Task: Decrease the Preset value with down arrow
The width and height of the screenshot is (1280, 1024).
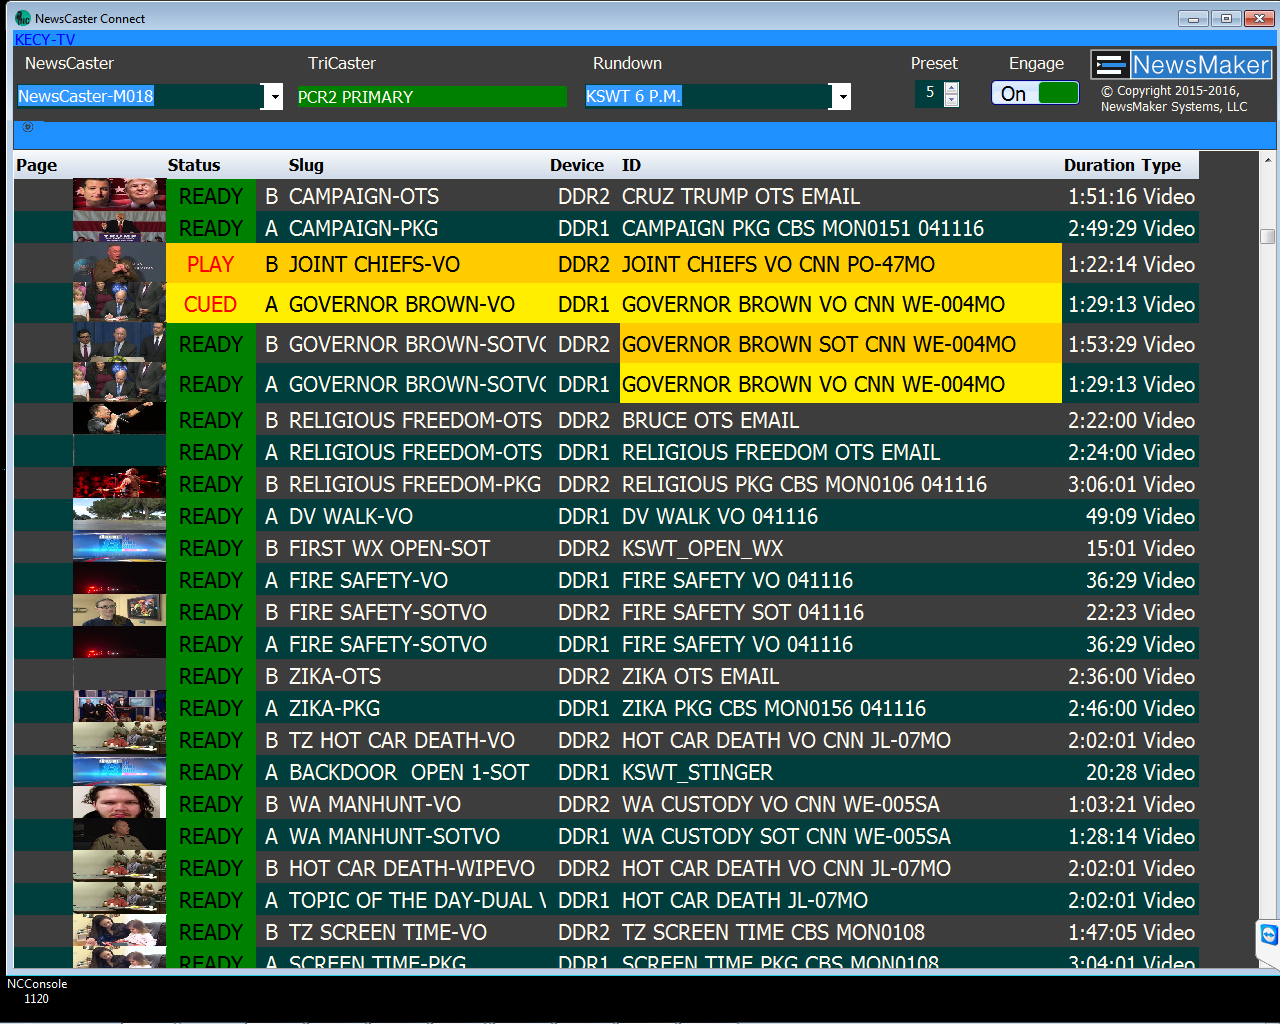Action: click(951, 100)
